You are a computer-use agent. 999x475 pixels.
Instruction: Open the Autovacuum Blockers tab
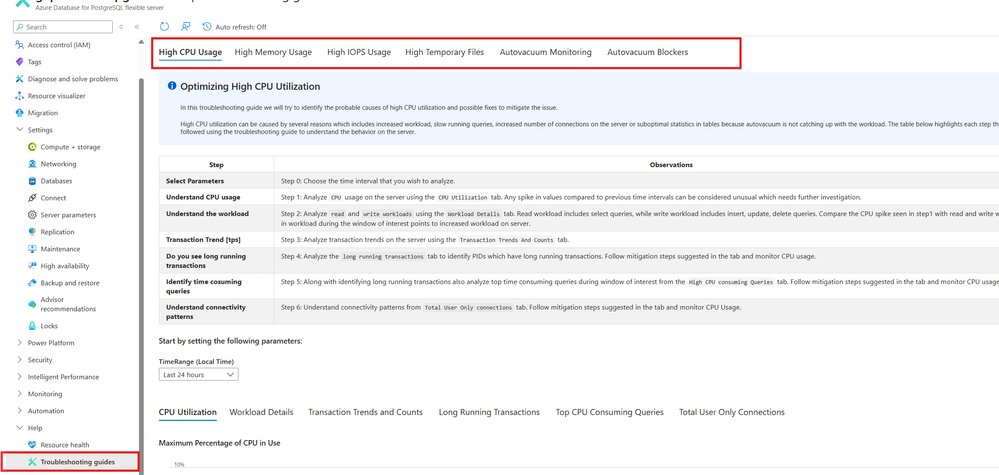click(x=647, y=52)
